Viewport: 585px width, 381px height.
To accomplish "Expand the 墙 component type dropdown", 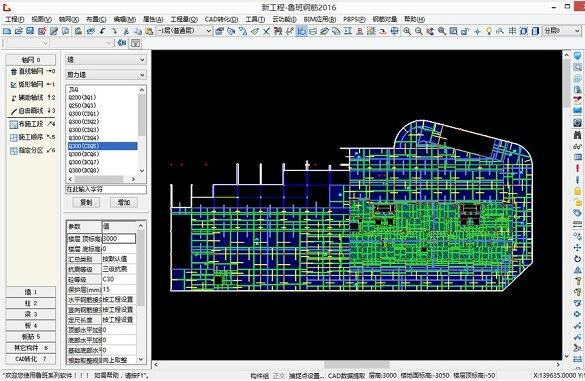I will click(106, 60).
